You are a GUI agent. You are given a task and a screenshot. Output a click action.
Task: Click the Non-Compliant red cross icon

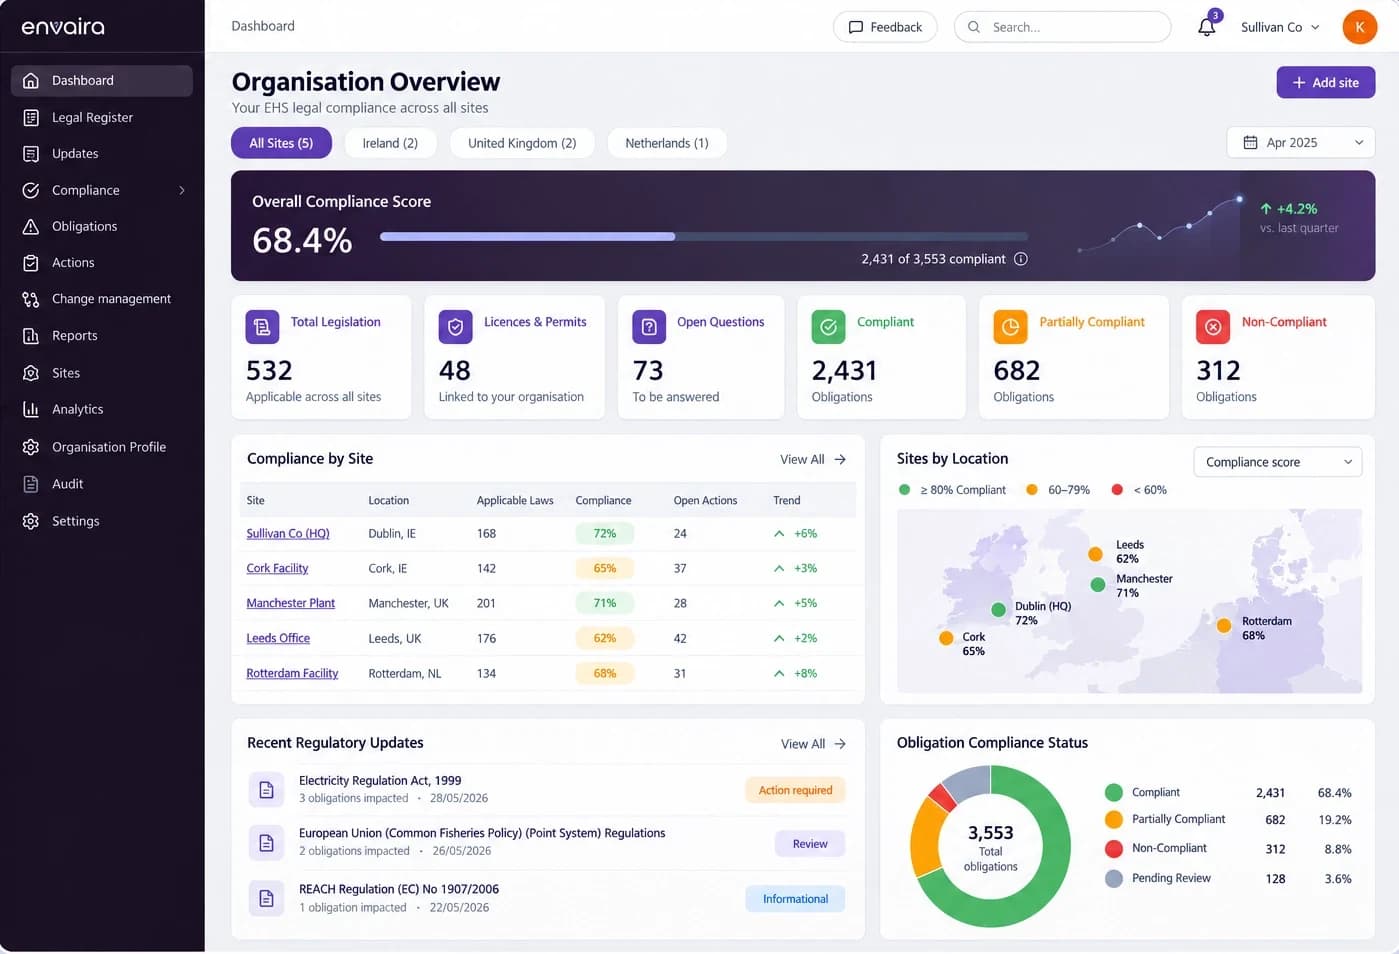pos(1213,327)
